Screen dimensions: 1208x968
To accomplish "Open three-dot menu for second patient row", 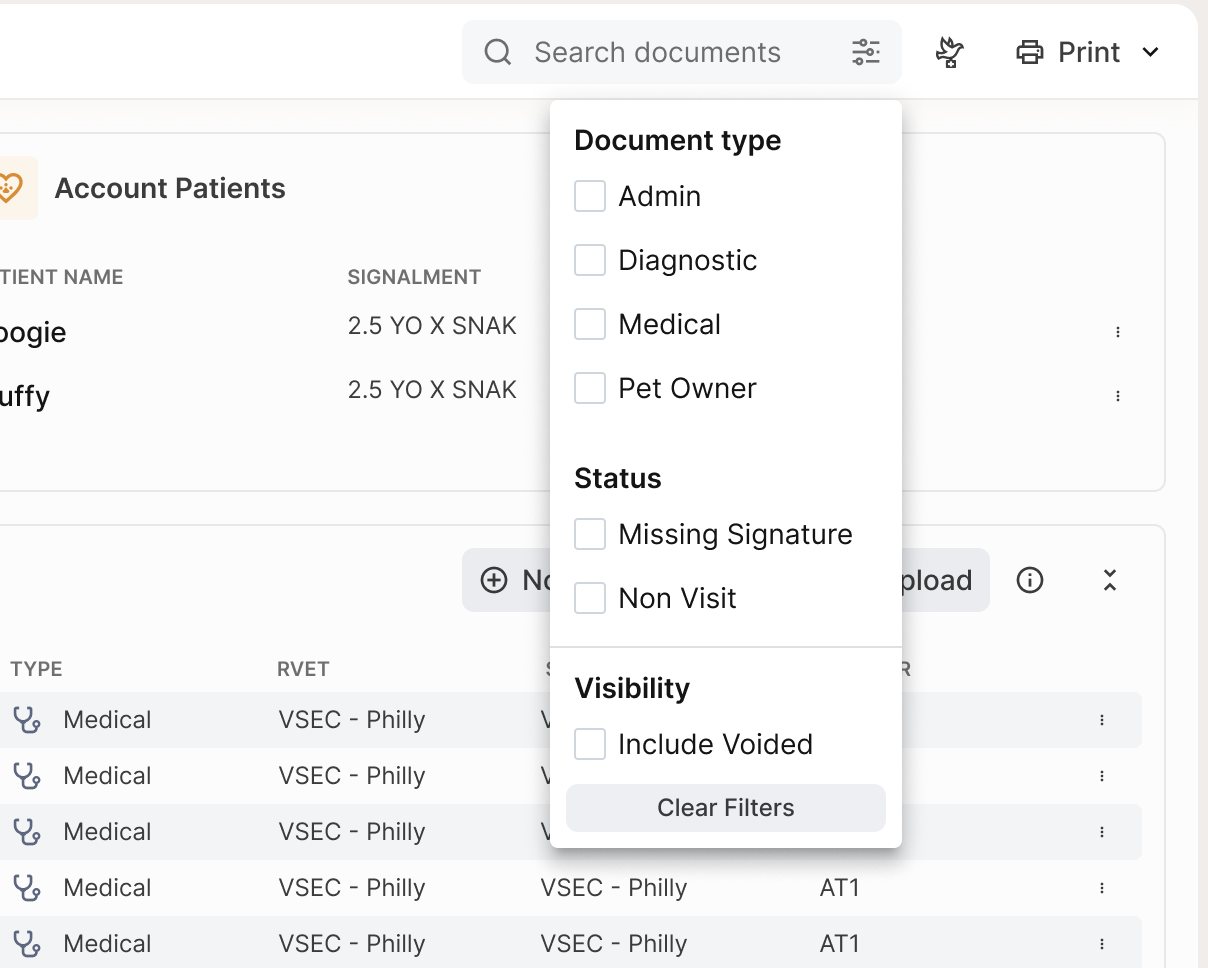I will click(x=1117, y=396).
